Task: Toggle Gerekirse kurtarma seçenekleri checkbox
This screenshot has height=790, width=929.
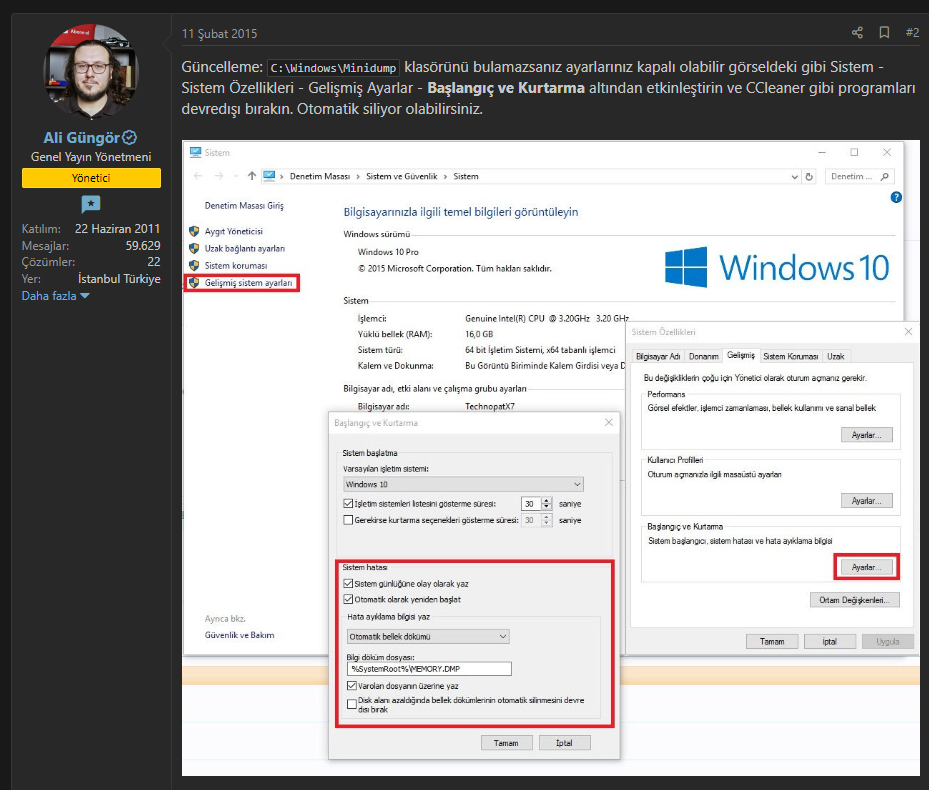Action: coord(348,520)
